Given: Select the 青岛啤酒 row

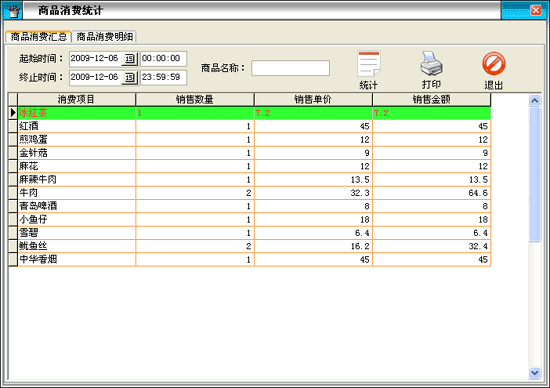Looking at the screenshot, I should point(250,206).
